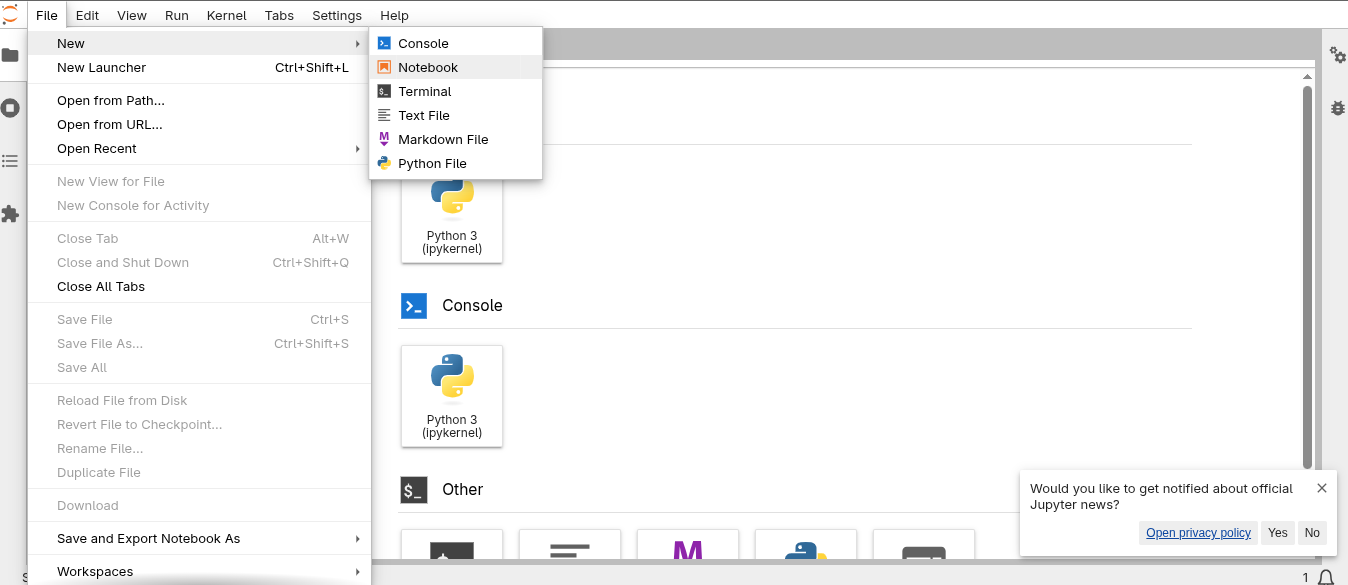This screenshot has width=1348, height=585.
Task: Open the extension manager puzzle icon
Action: [10, 214]
